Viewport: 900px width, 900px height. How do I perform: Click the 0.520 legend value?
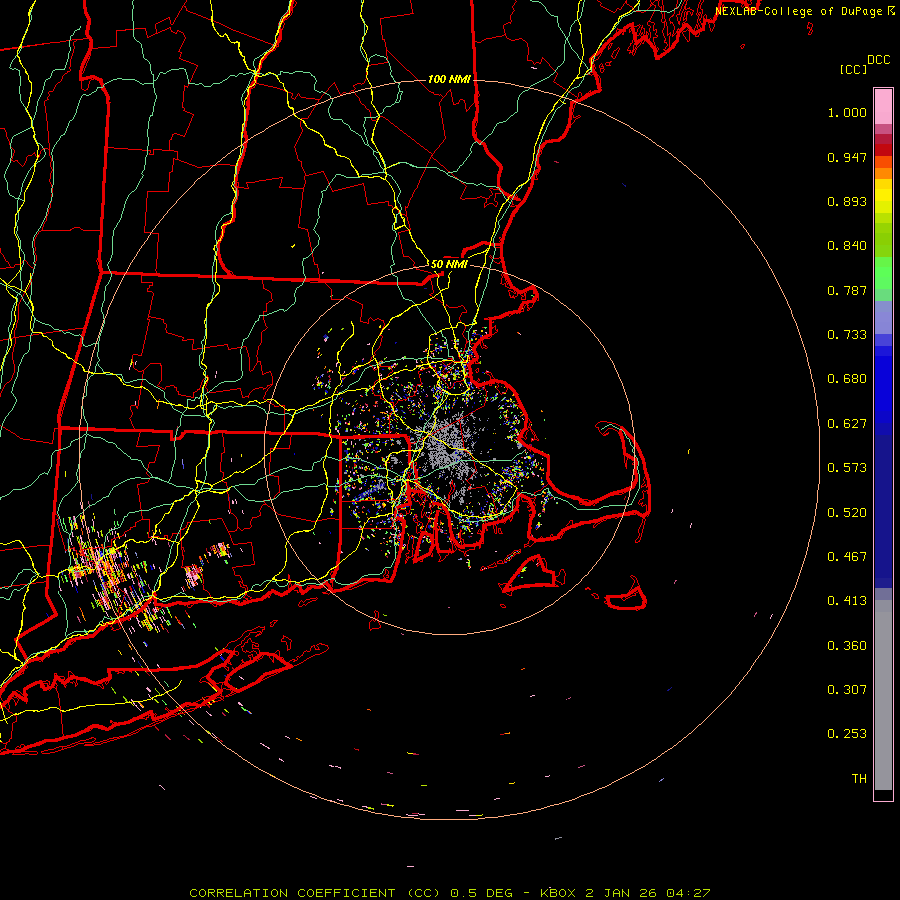[847, 513]
